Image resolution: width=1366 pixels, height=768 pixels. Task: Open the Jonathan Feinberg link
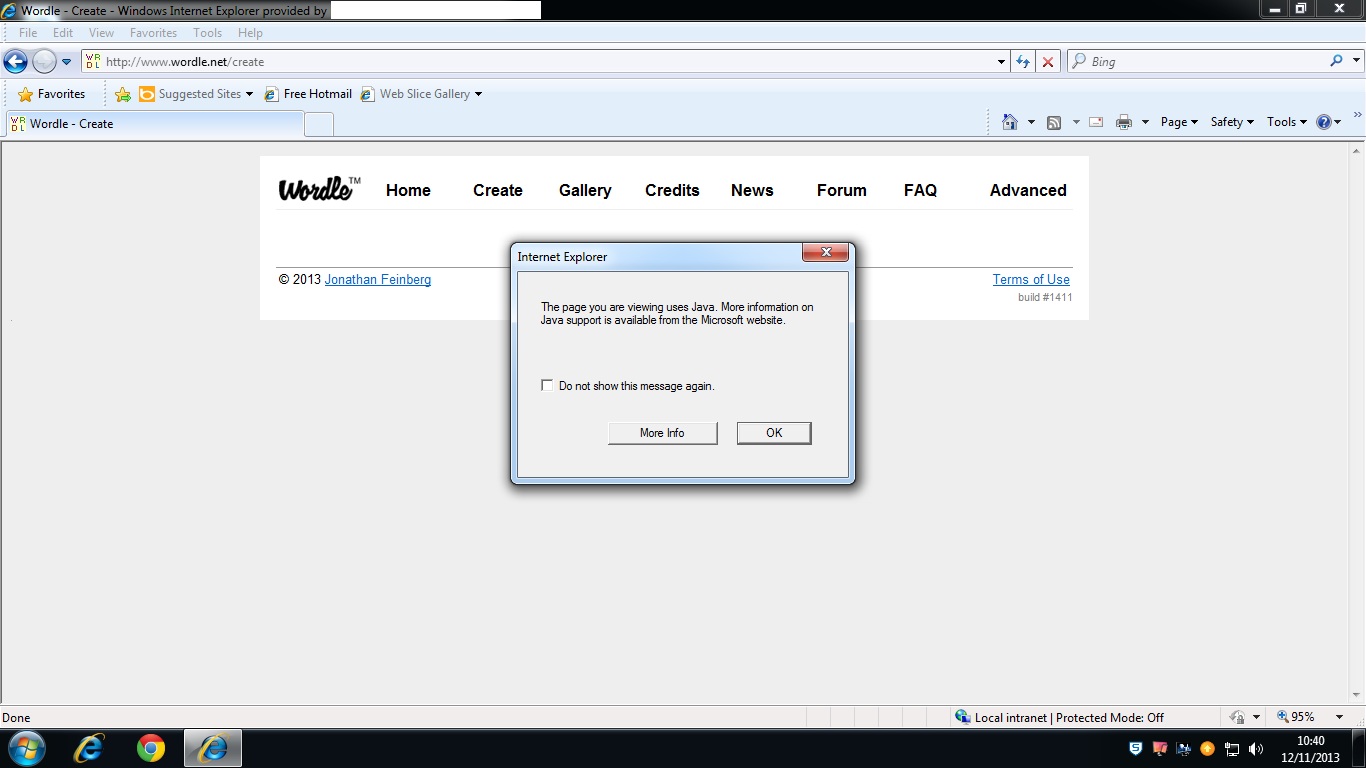[x=378, y=280]
